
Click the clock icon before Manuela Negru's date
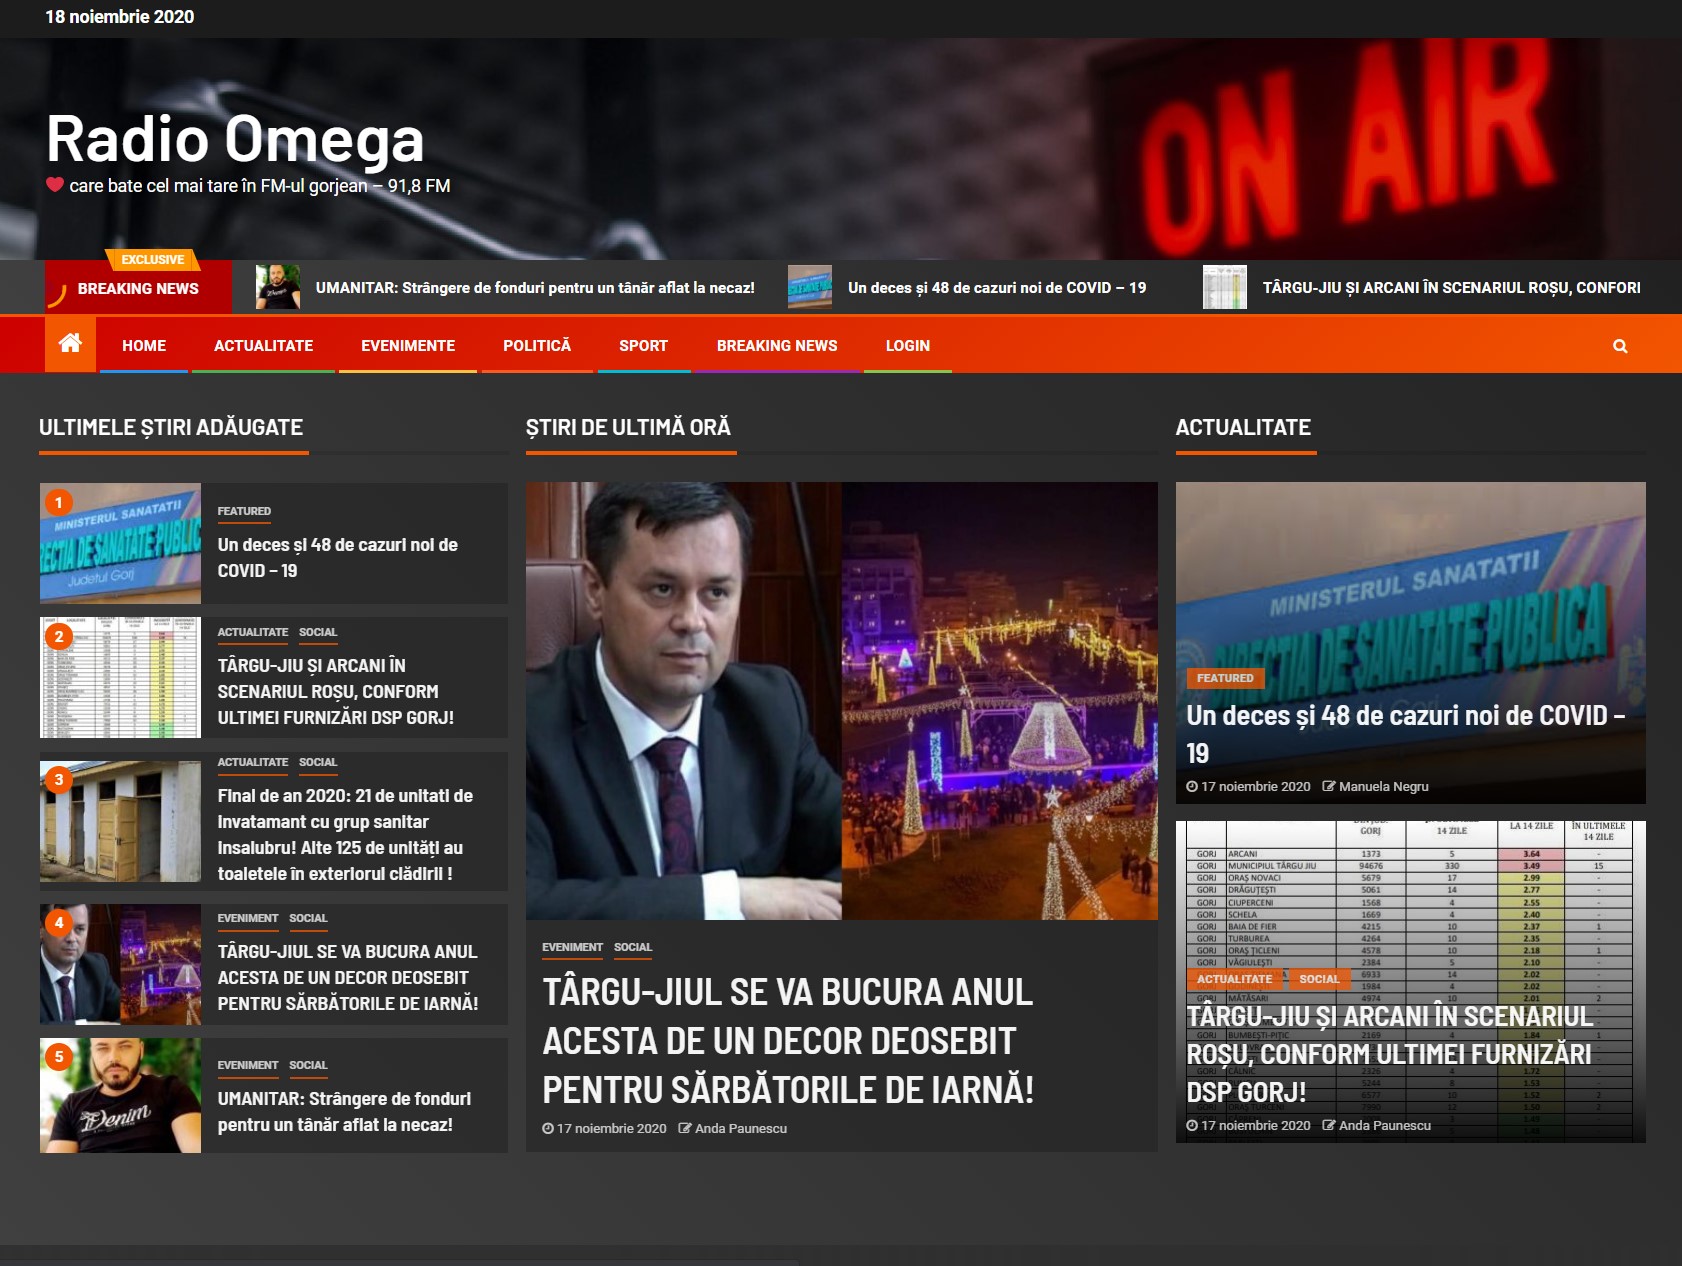1192,786
